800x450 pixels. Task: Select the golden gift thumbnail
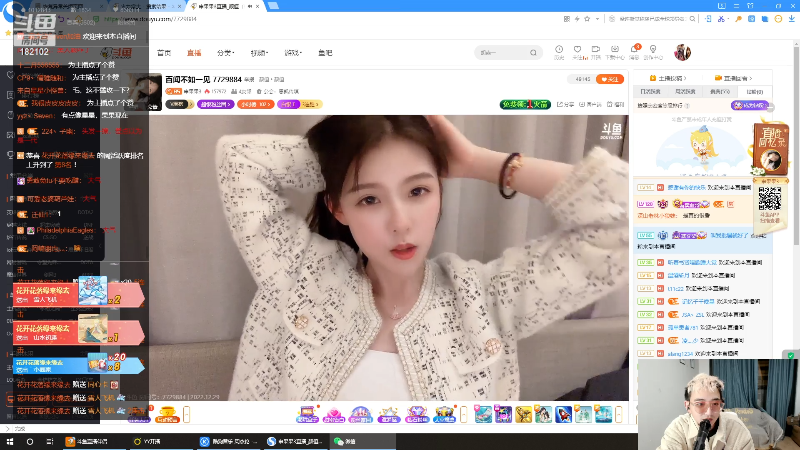(523, 414)
